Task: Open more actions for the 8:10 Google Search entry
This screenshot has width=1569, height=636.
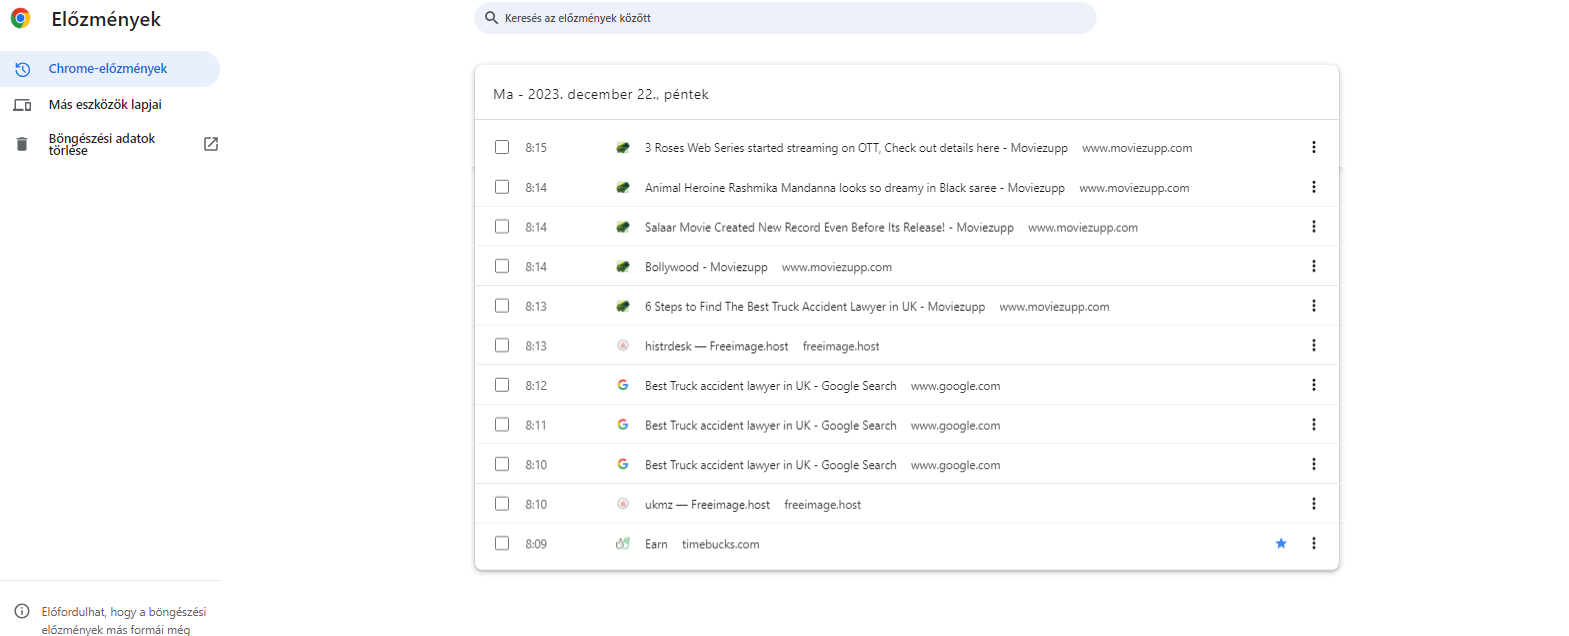Action: click(x=1313, y=464)
